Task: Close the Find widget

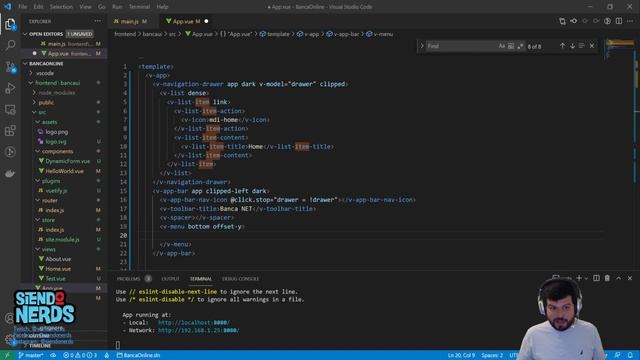Action: (x=592, y=46)
